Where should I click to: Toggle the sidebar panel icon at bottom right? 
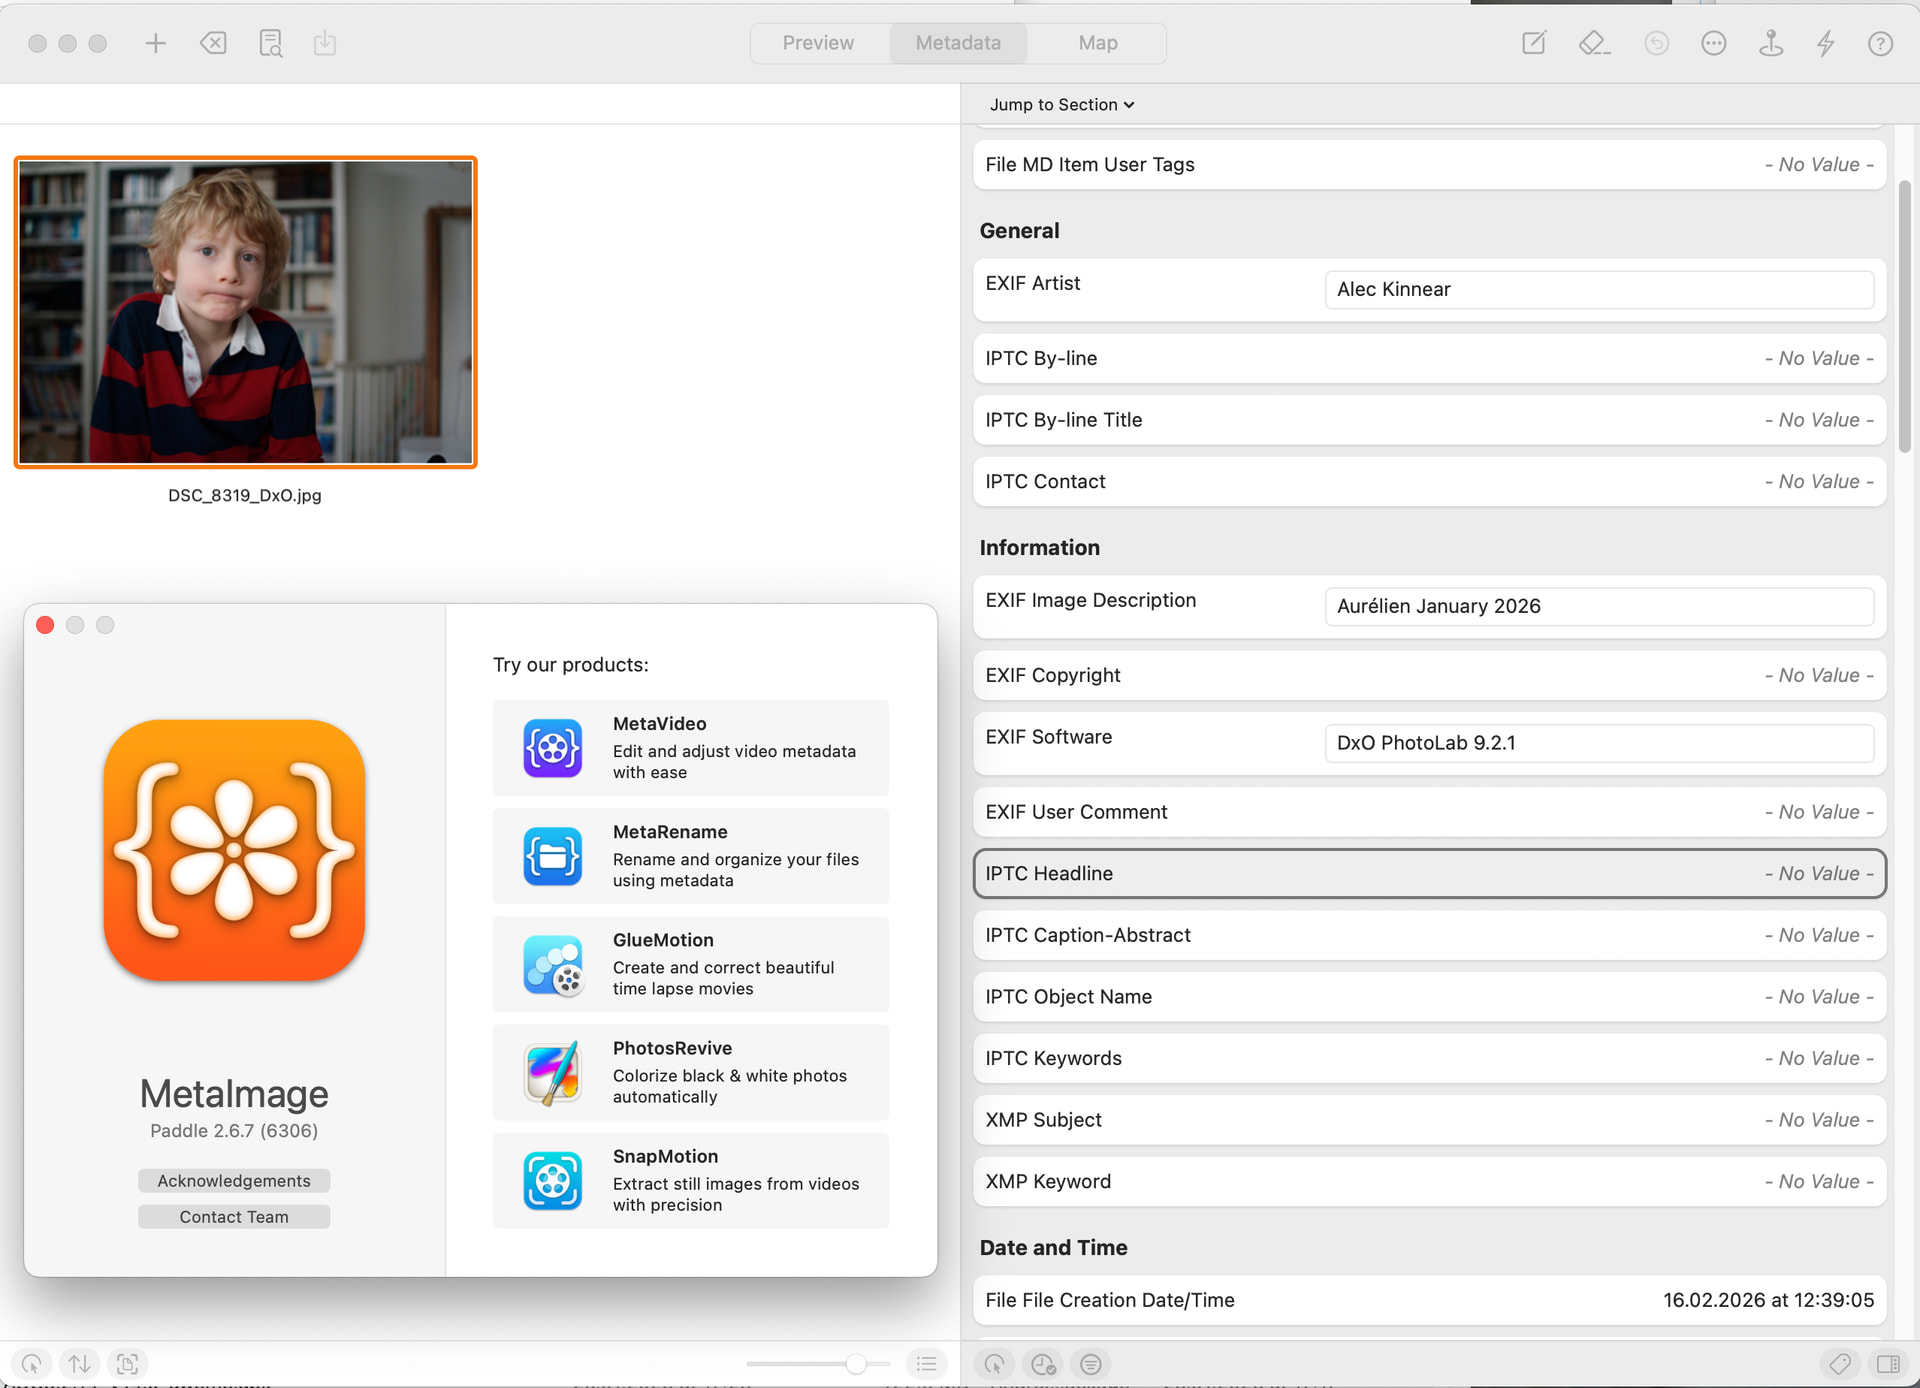(x=1888, y=1364)
